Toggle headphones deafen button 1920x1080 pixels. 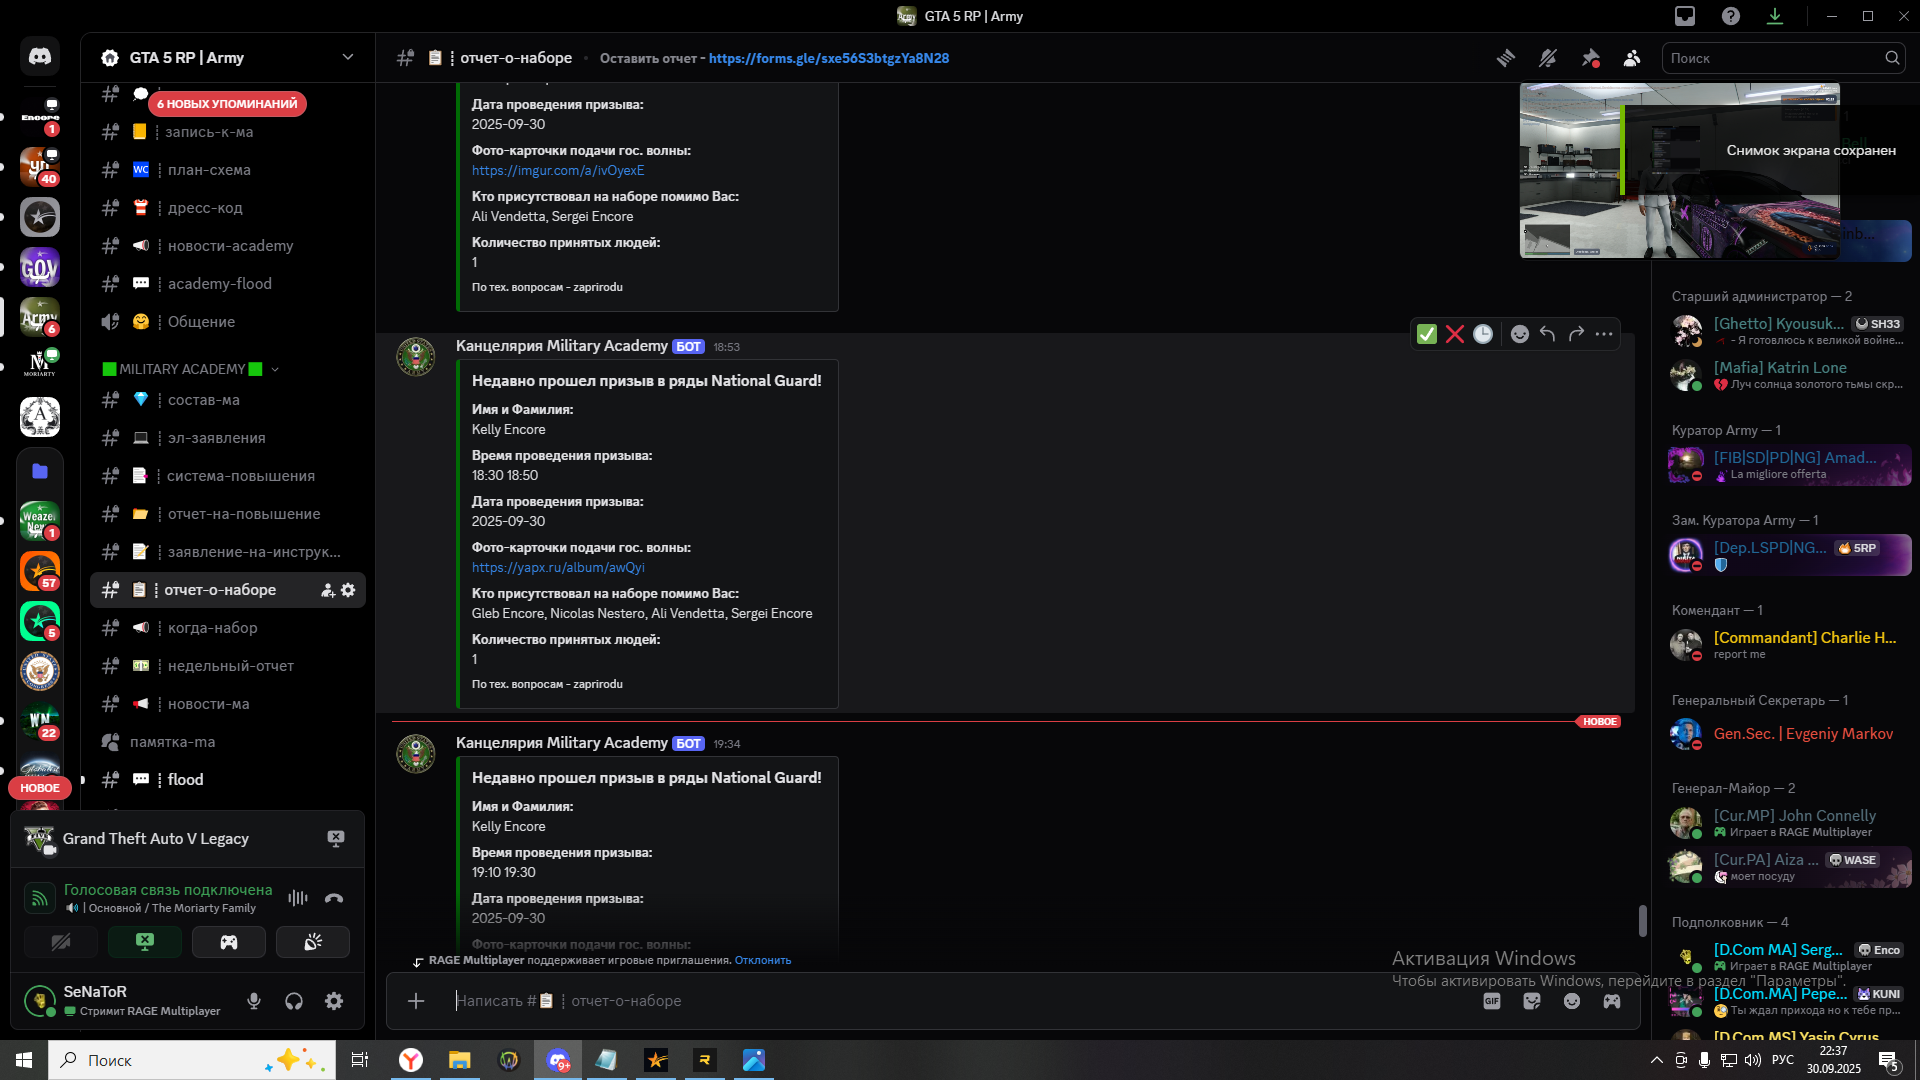(294, 1001)
